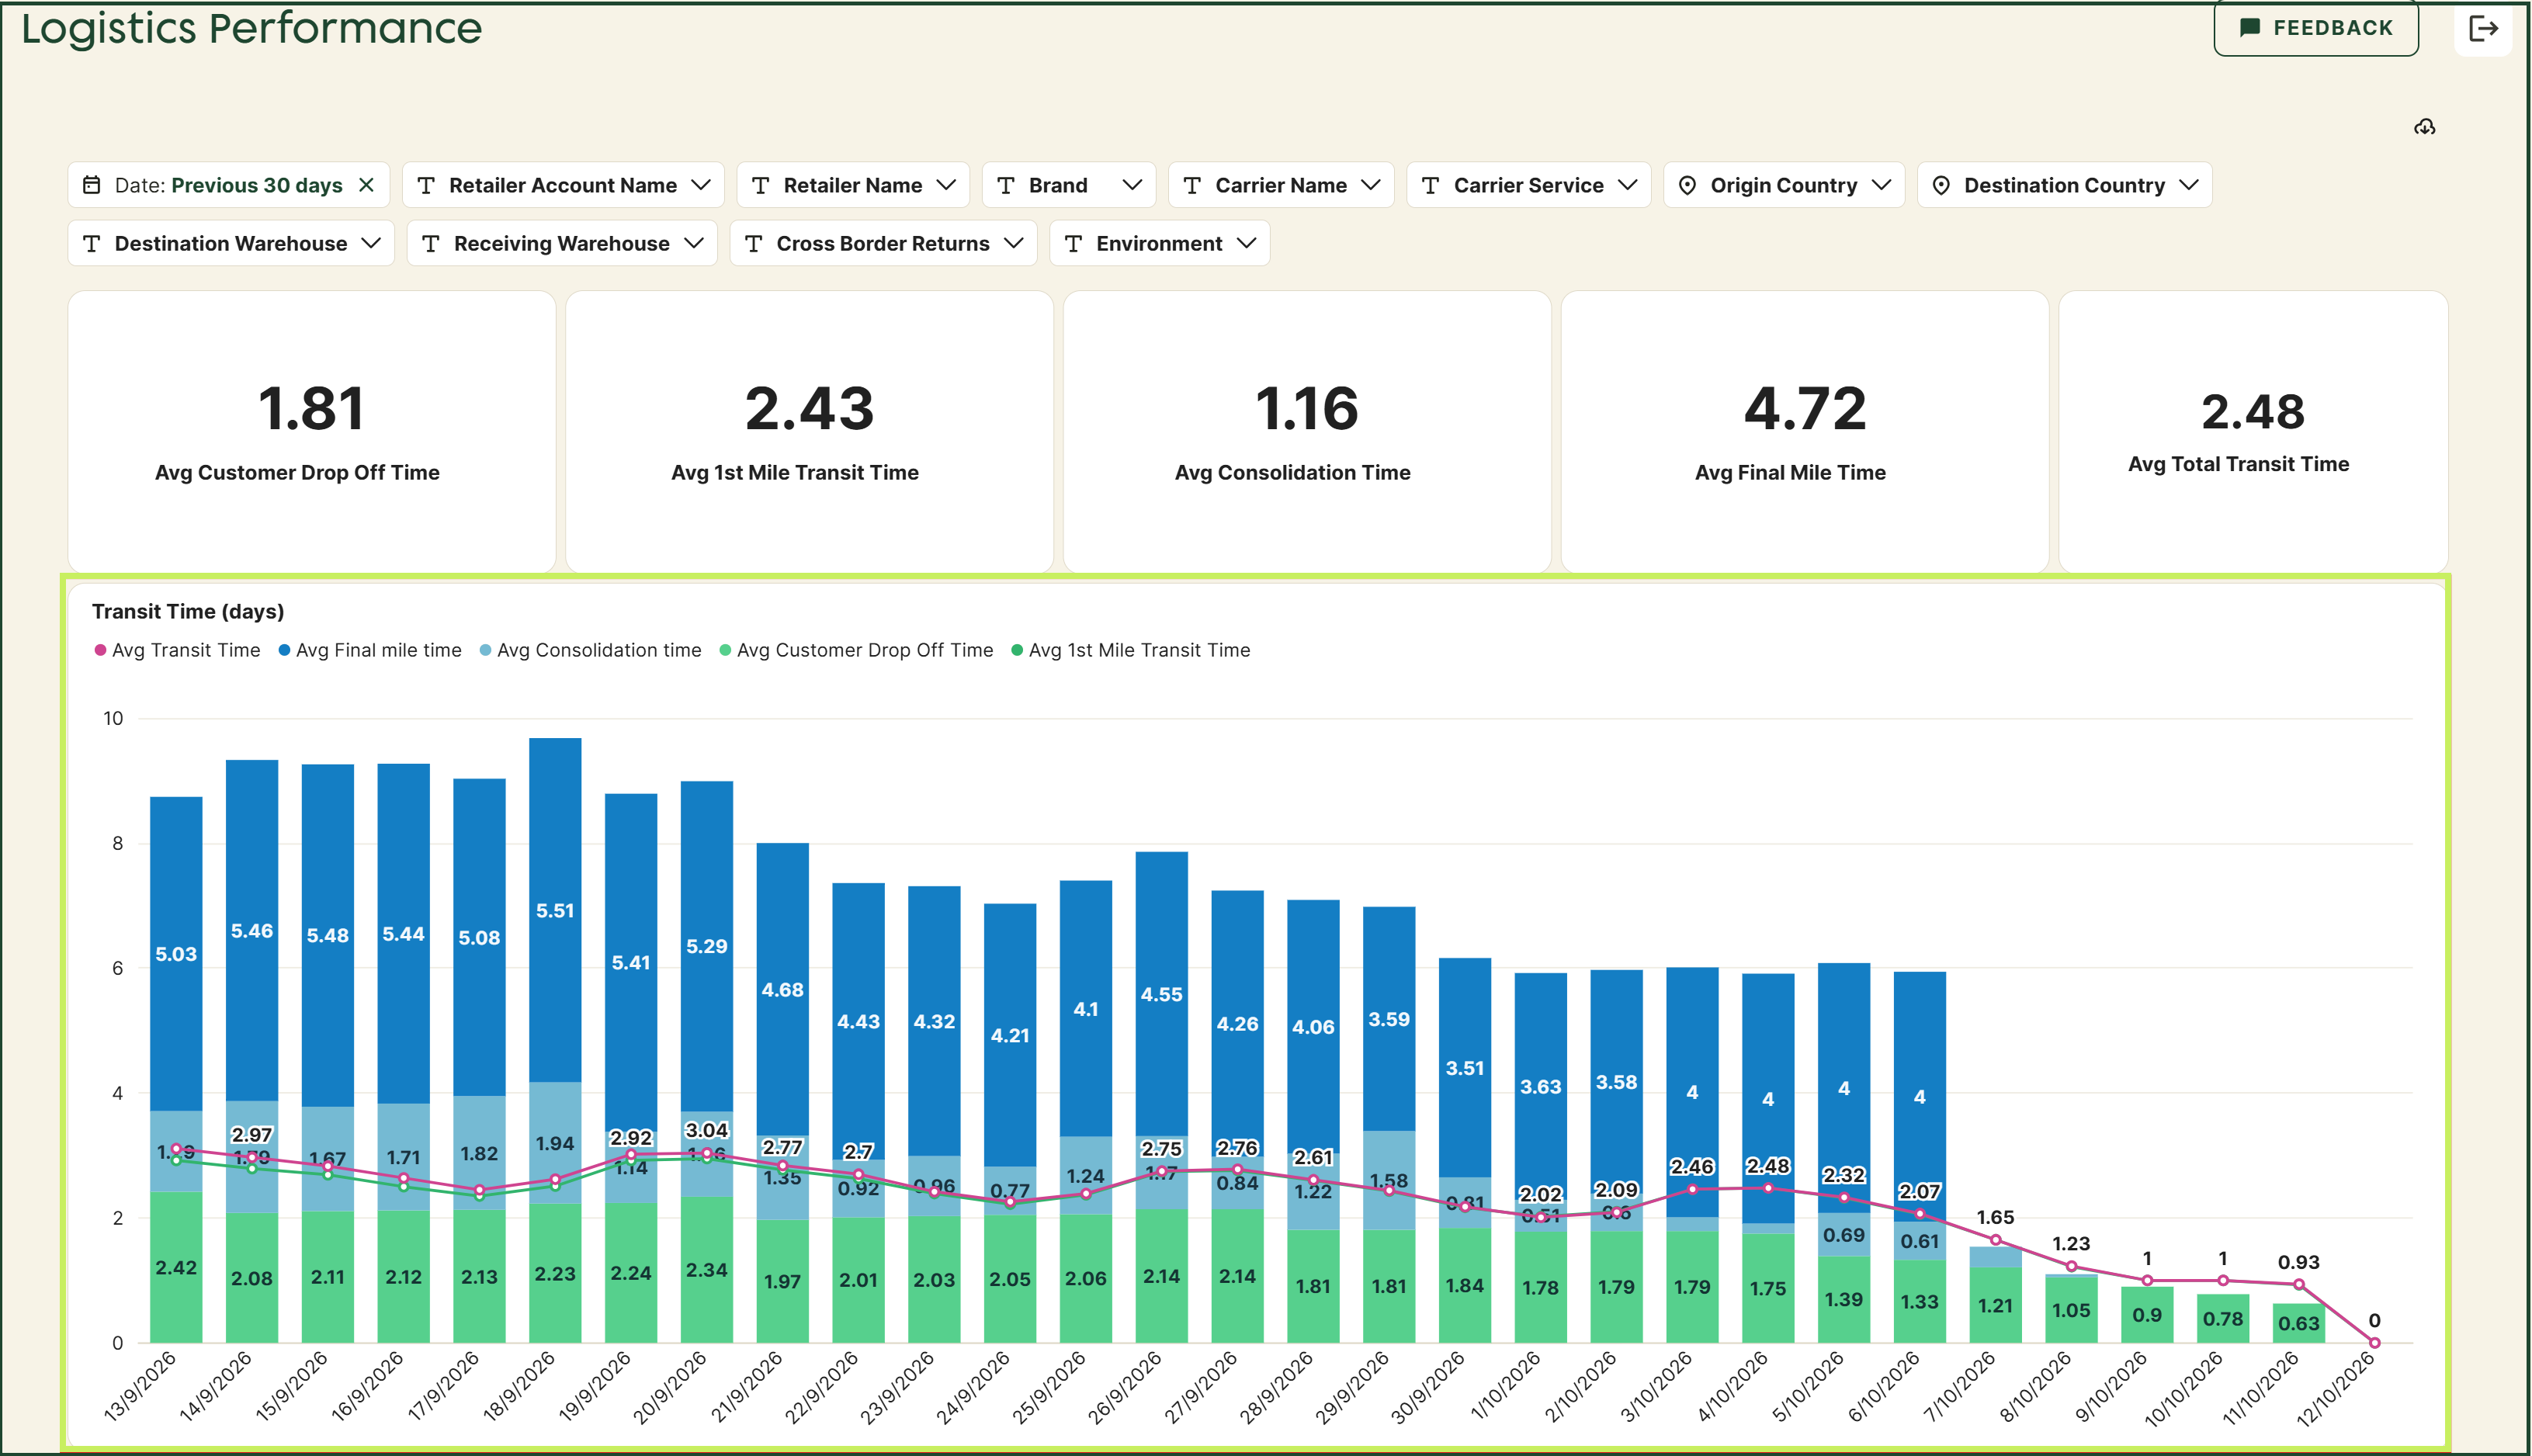This screenshot has height=1456, width=2532.
Task: Open the Feedback button
Action: (x=2316, y=28)
